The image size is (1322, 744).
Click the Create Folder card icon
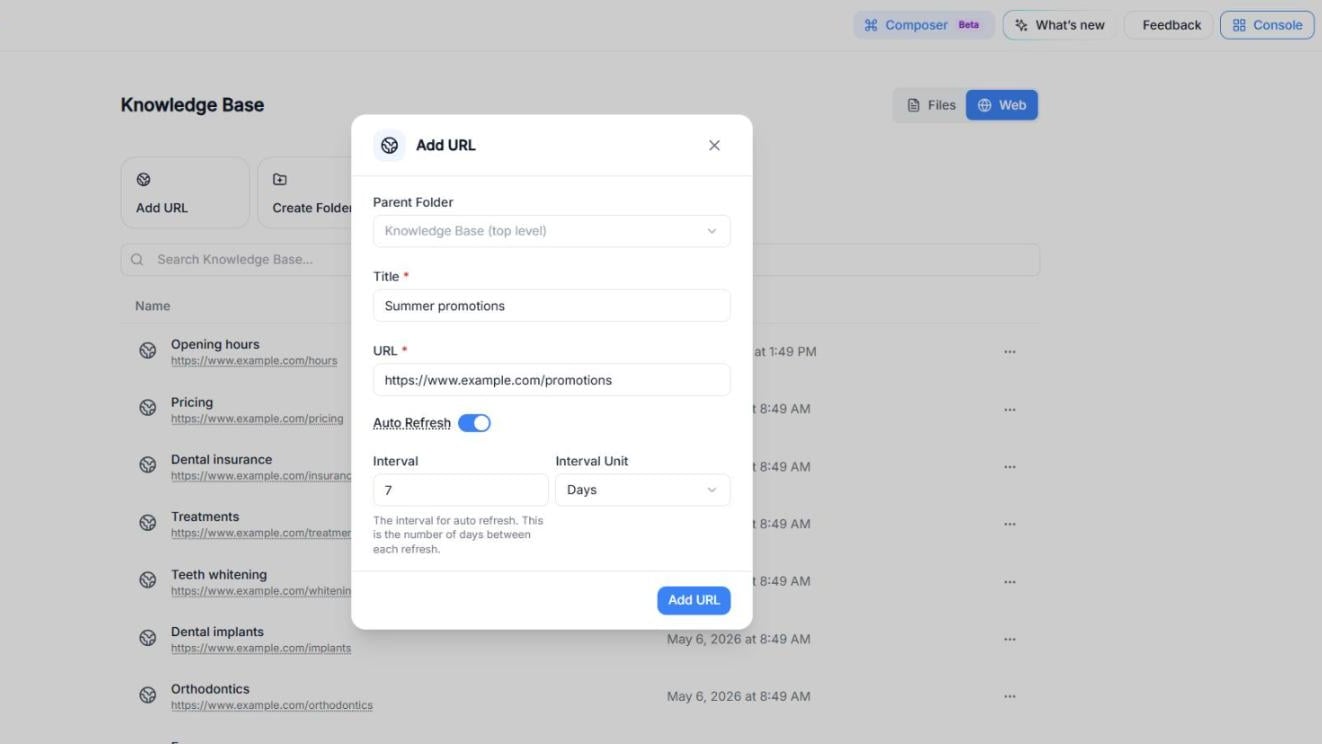click(x=280, y=180)
